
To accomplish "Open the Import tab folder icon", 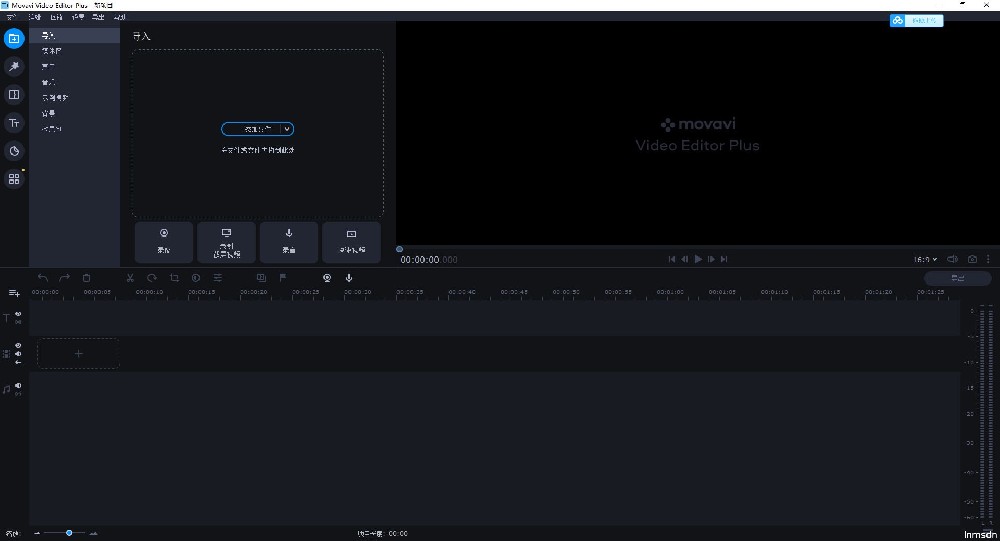I will [14, 39].
